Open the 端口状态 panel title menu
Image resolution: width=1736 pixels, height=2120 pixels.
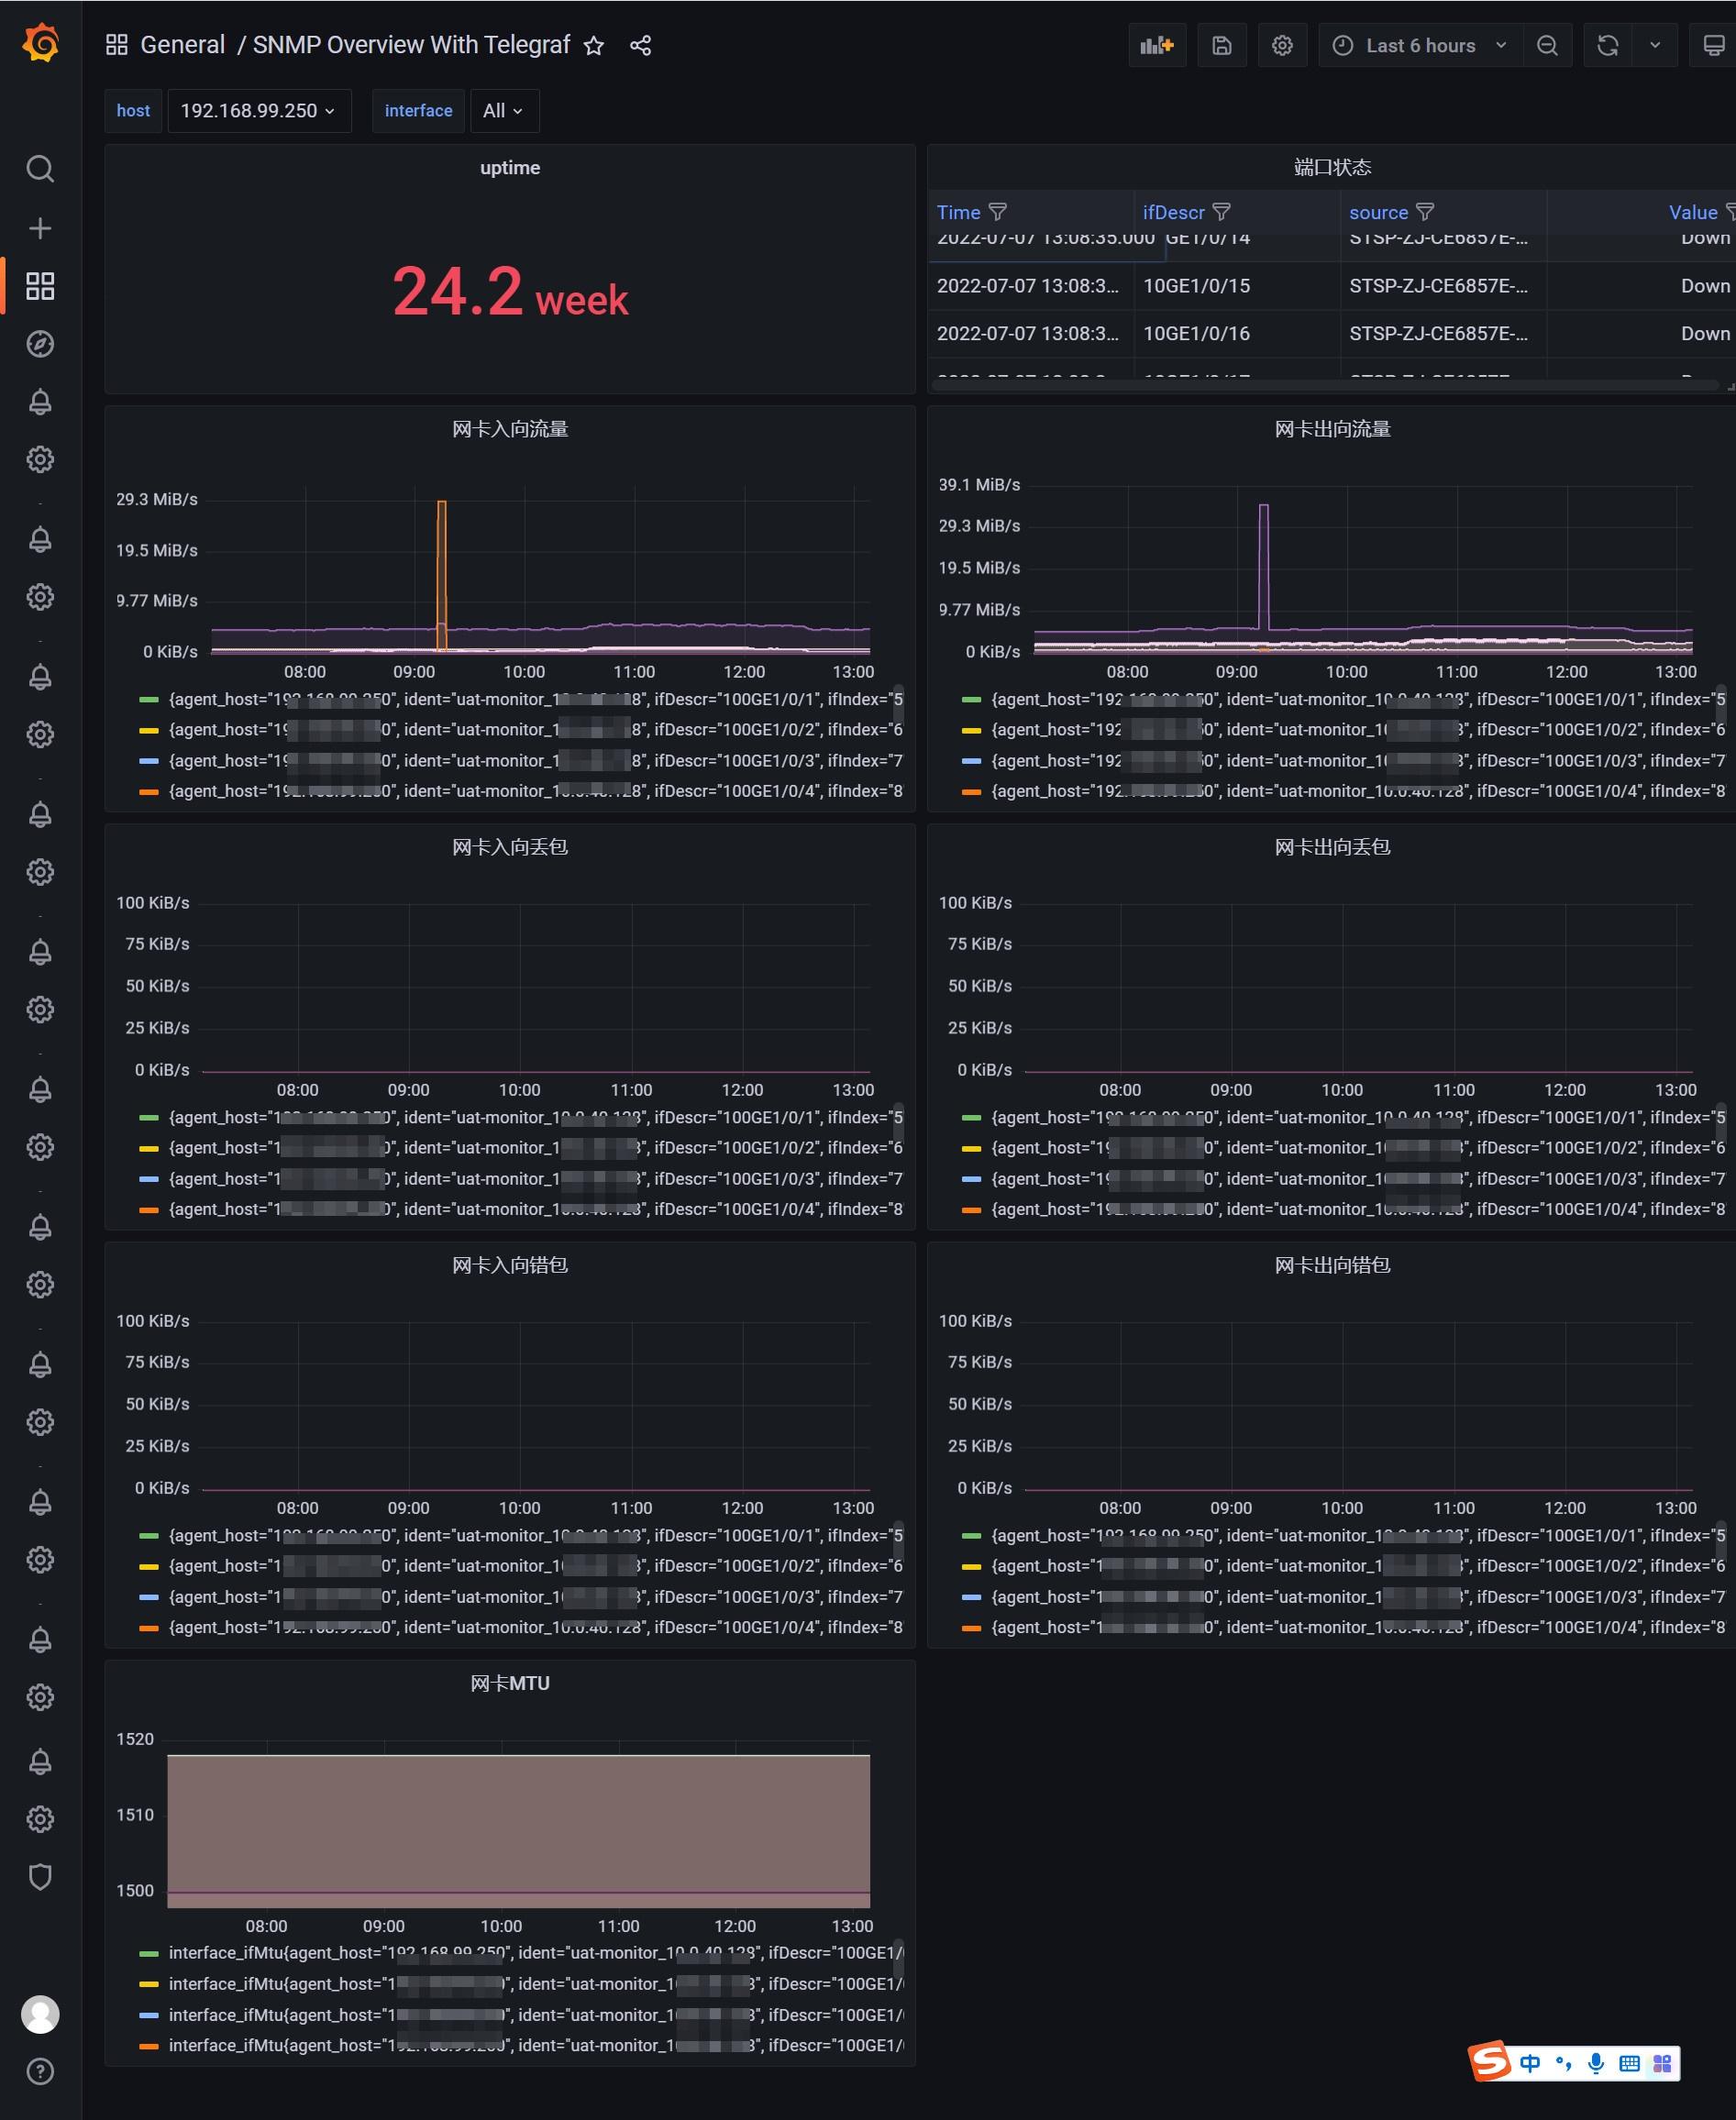[x=1332, y=167]
